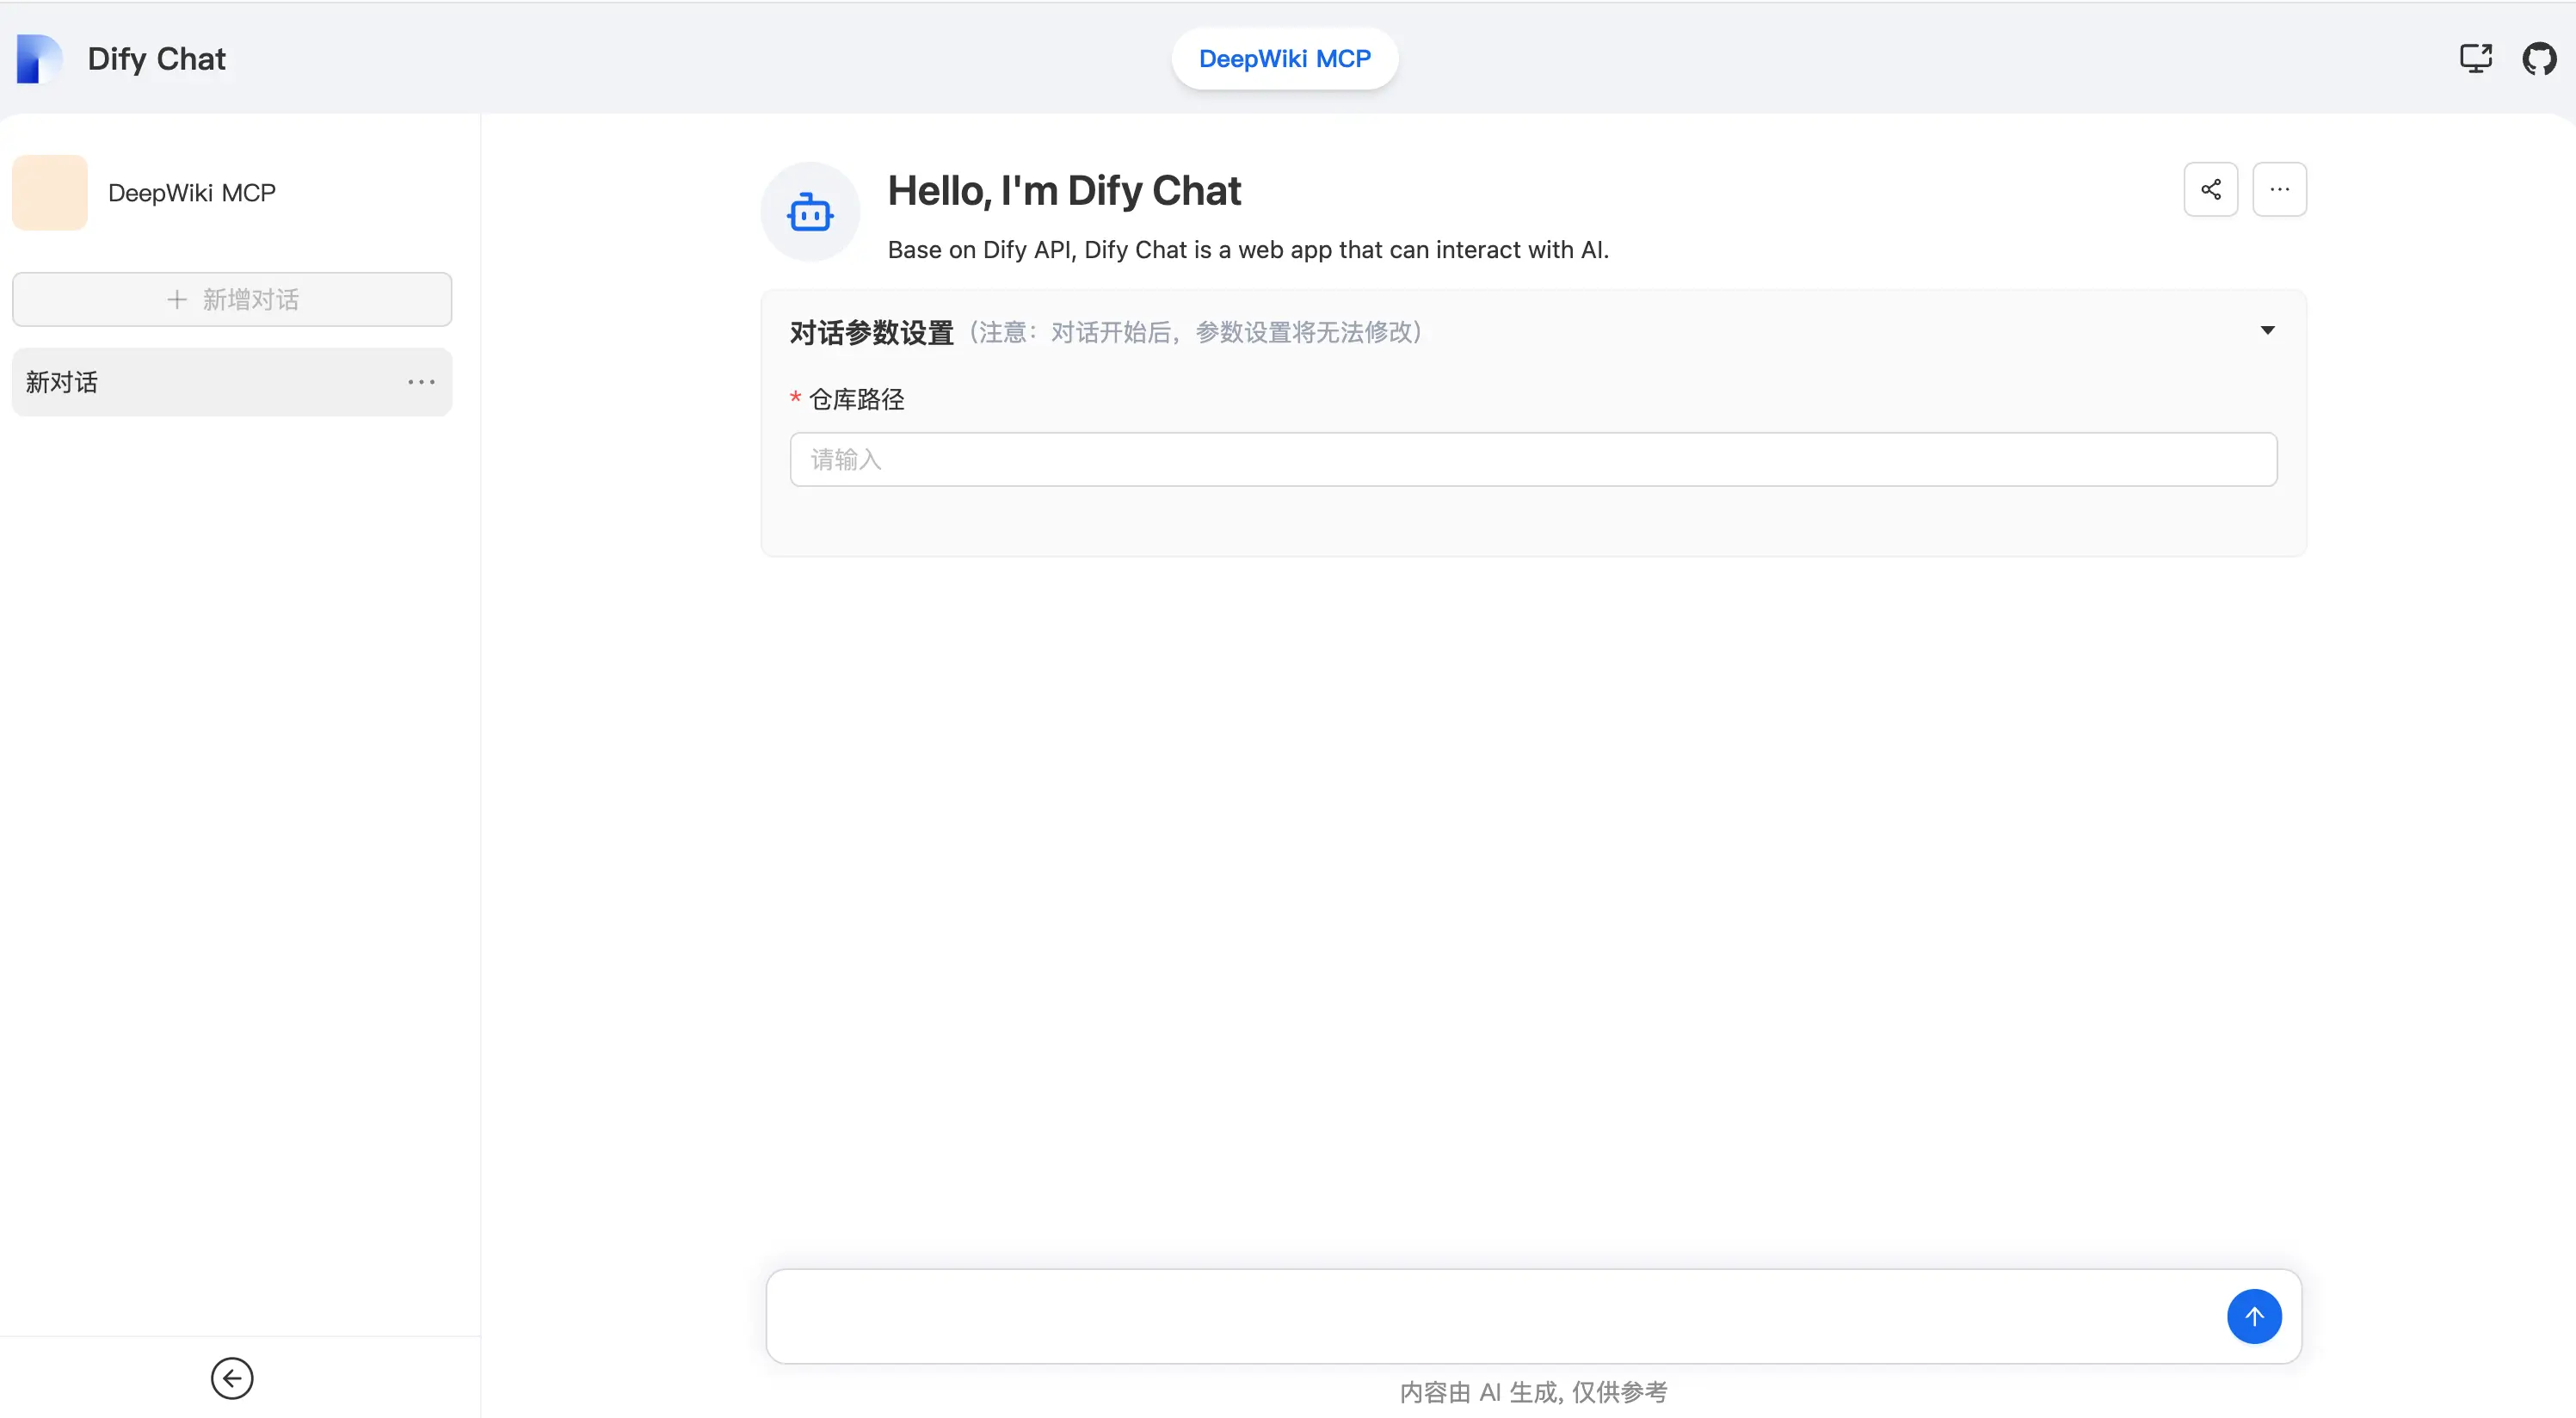Click the share icon button
The width and height of the screenshot is (2576, 1418).
2211,189
